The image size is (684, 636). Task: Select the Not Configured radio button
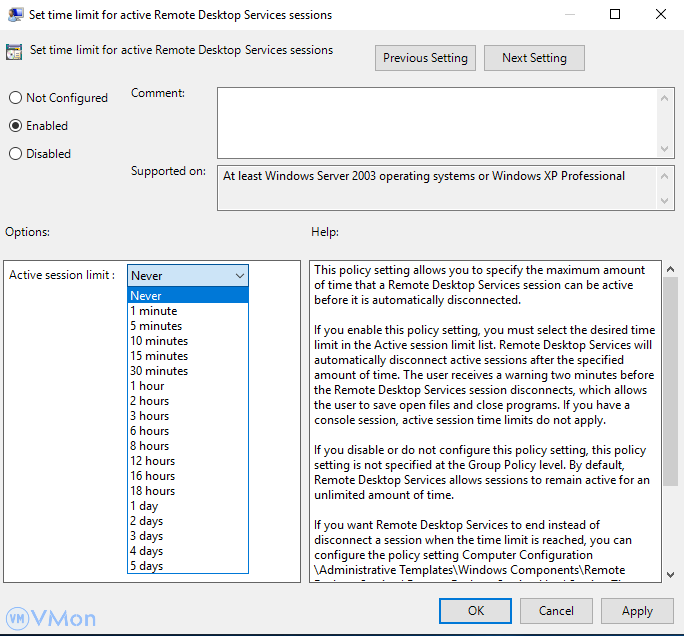click(x=15, y=98)
